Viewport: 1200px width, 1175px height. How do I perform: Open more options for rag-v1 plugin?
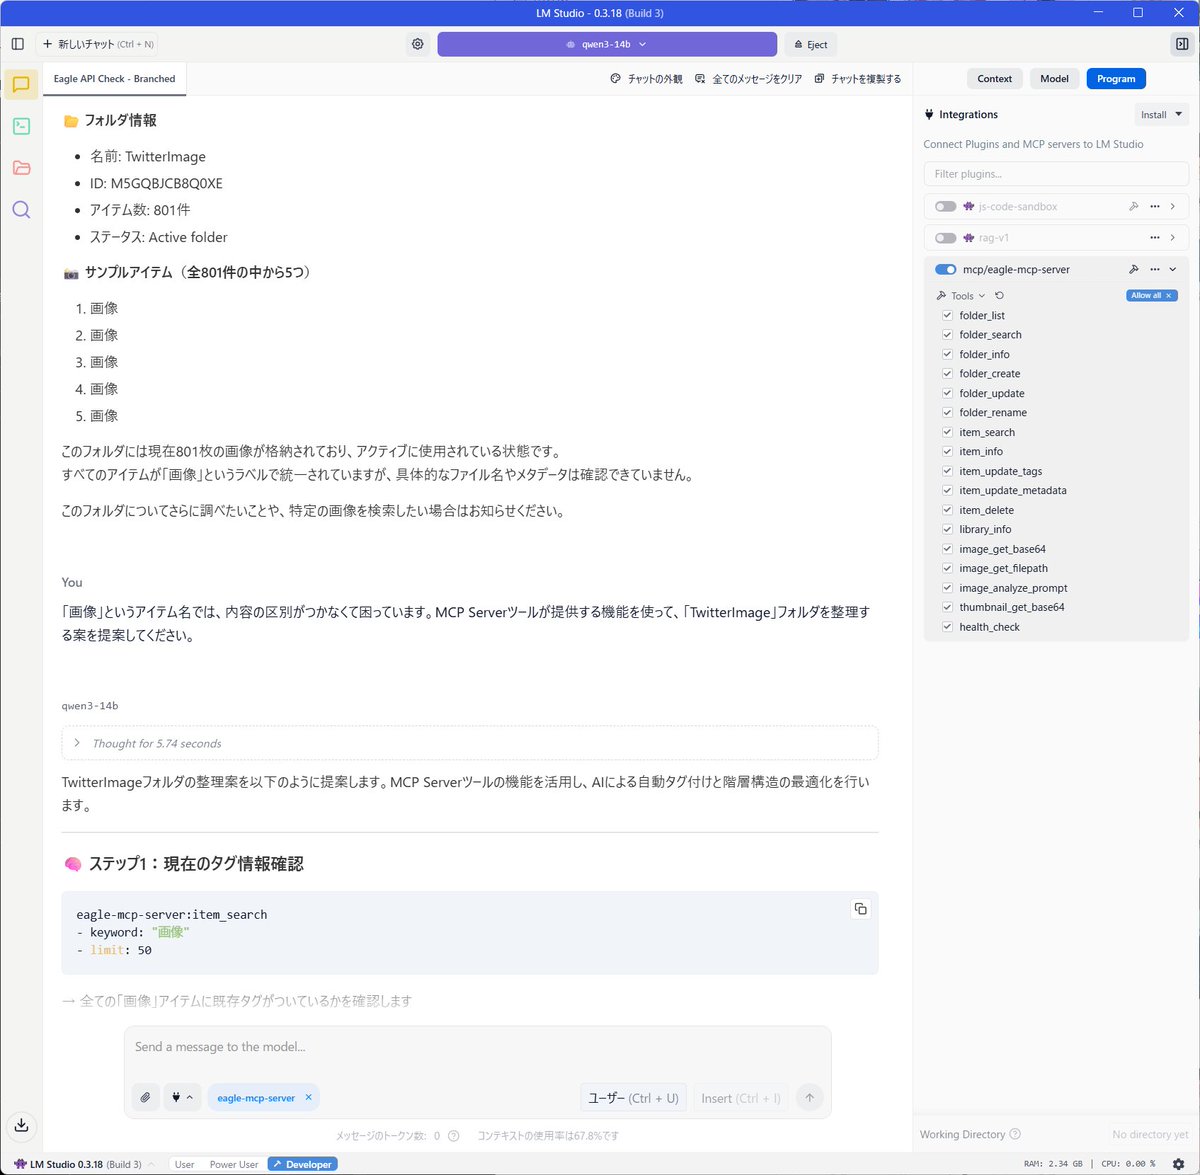click(1155, 238)
